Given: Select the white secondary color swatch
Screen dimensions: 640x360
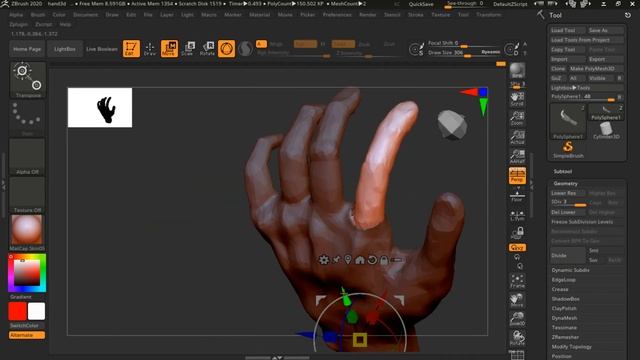Looking at the screenshot, I should [x=36, y=311].
